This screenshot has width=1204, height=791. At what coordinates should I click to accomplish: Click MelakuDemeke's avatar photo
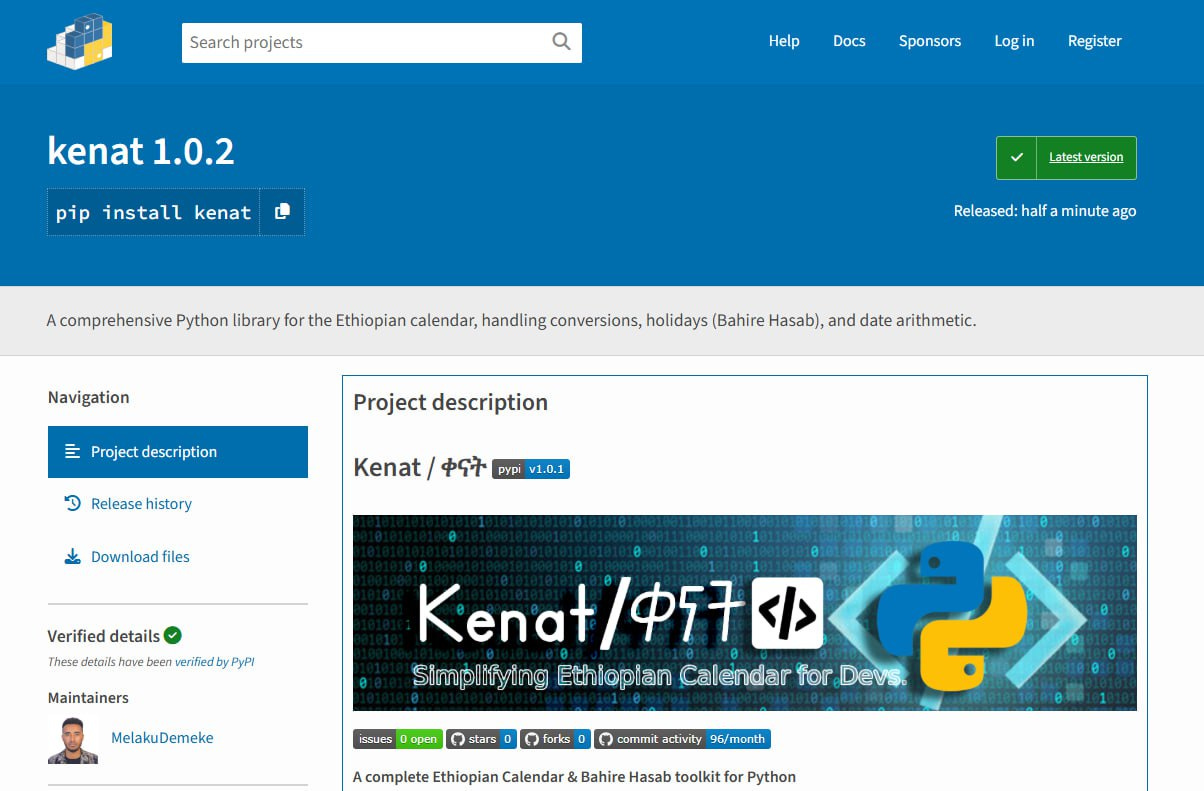coord(73,740)
